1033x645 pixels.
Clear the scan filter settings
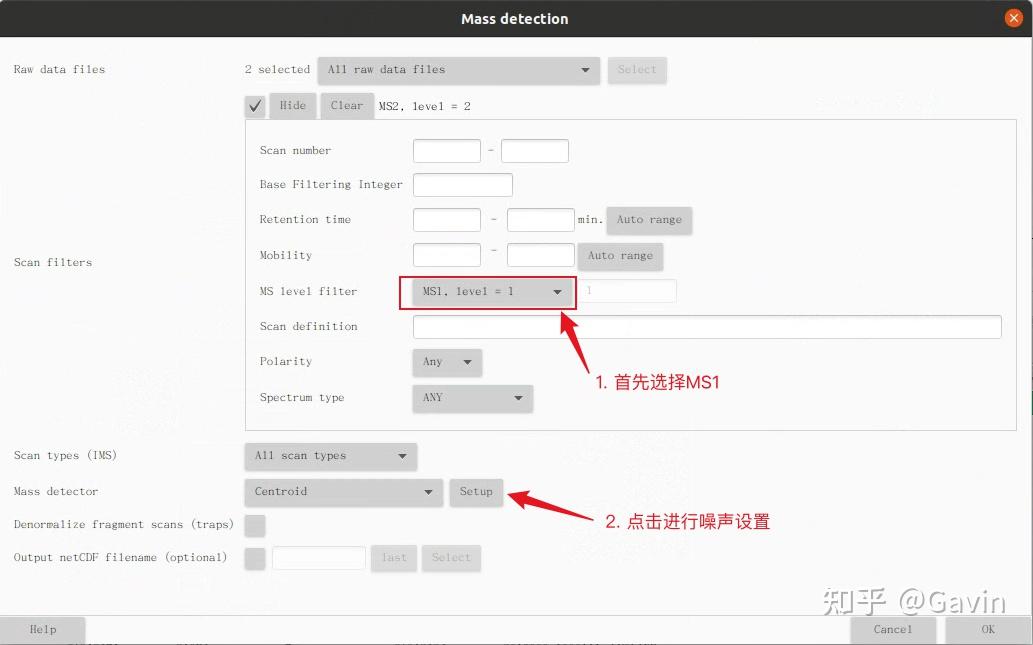[347, 105]
